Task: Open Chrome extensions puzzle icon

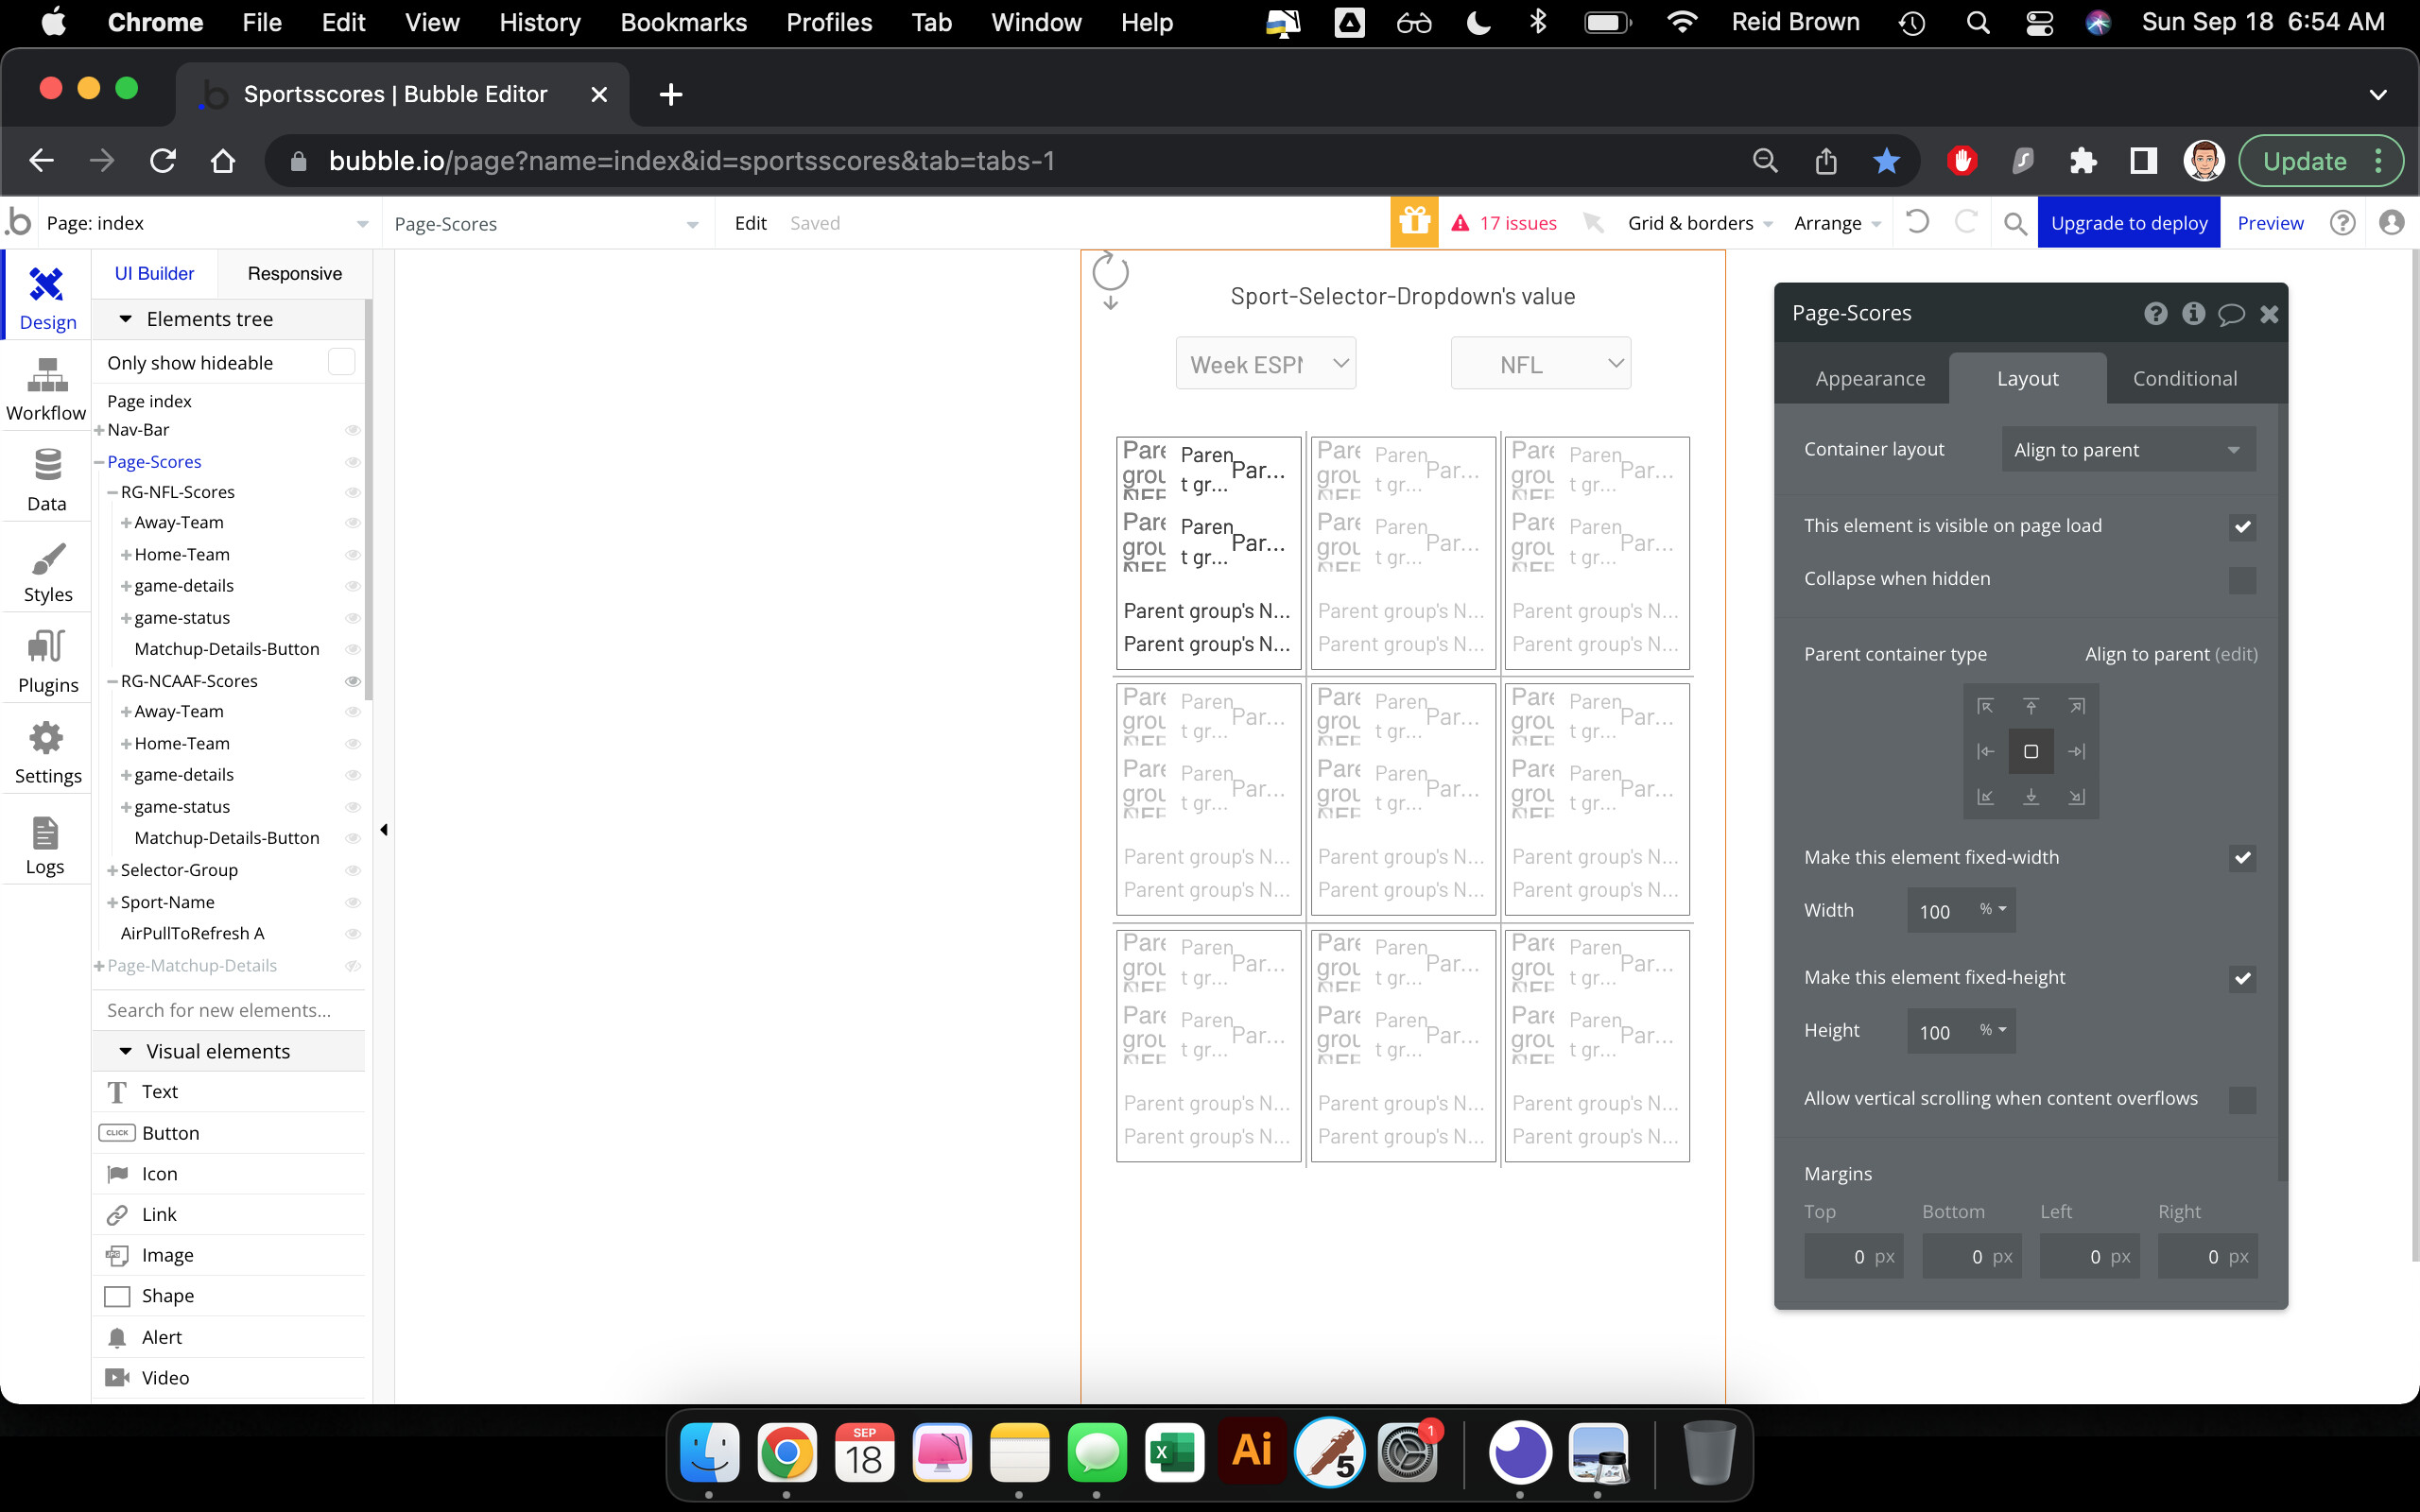Action: click(2083, 161)
